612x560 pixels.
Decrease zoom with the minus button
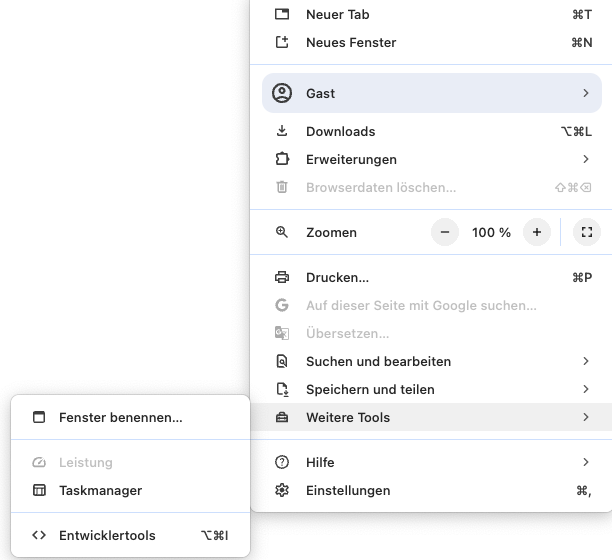[x=445, y=232]
